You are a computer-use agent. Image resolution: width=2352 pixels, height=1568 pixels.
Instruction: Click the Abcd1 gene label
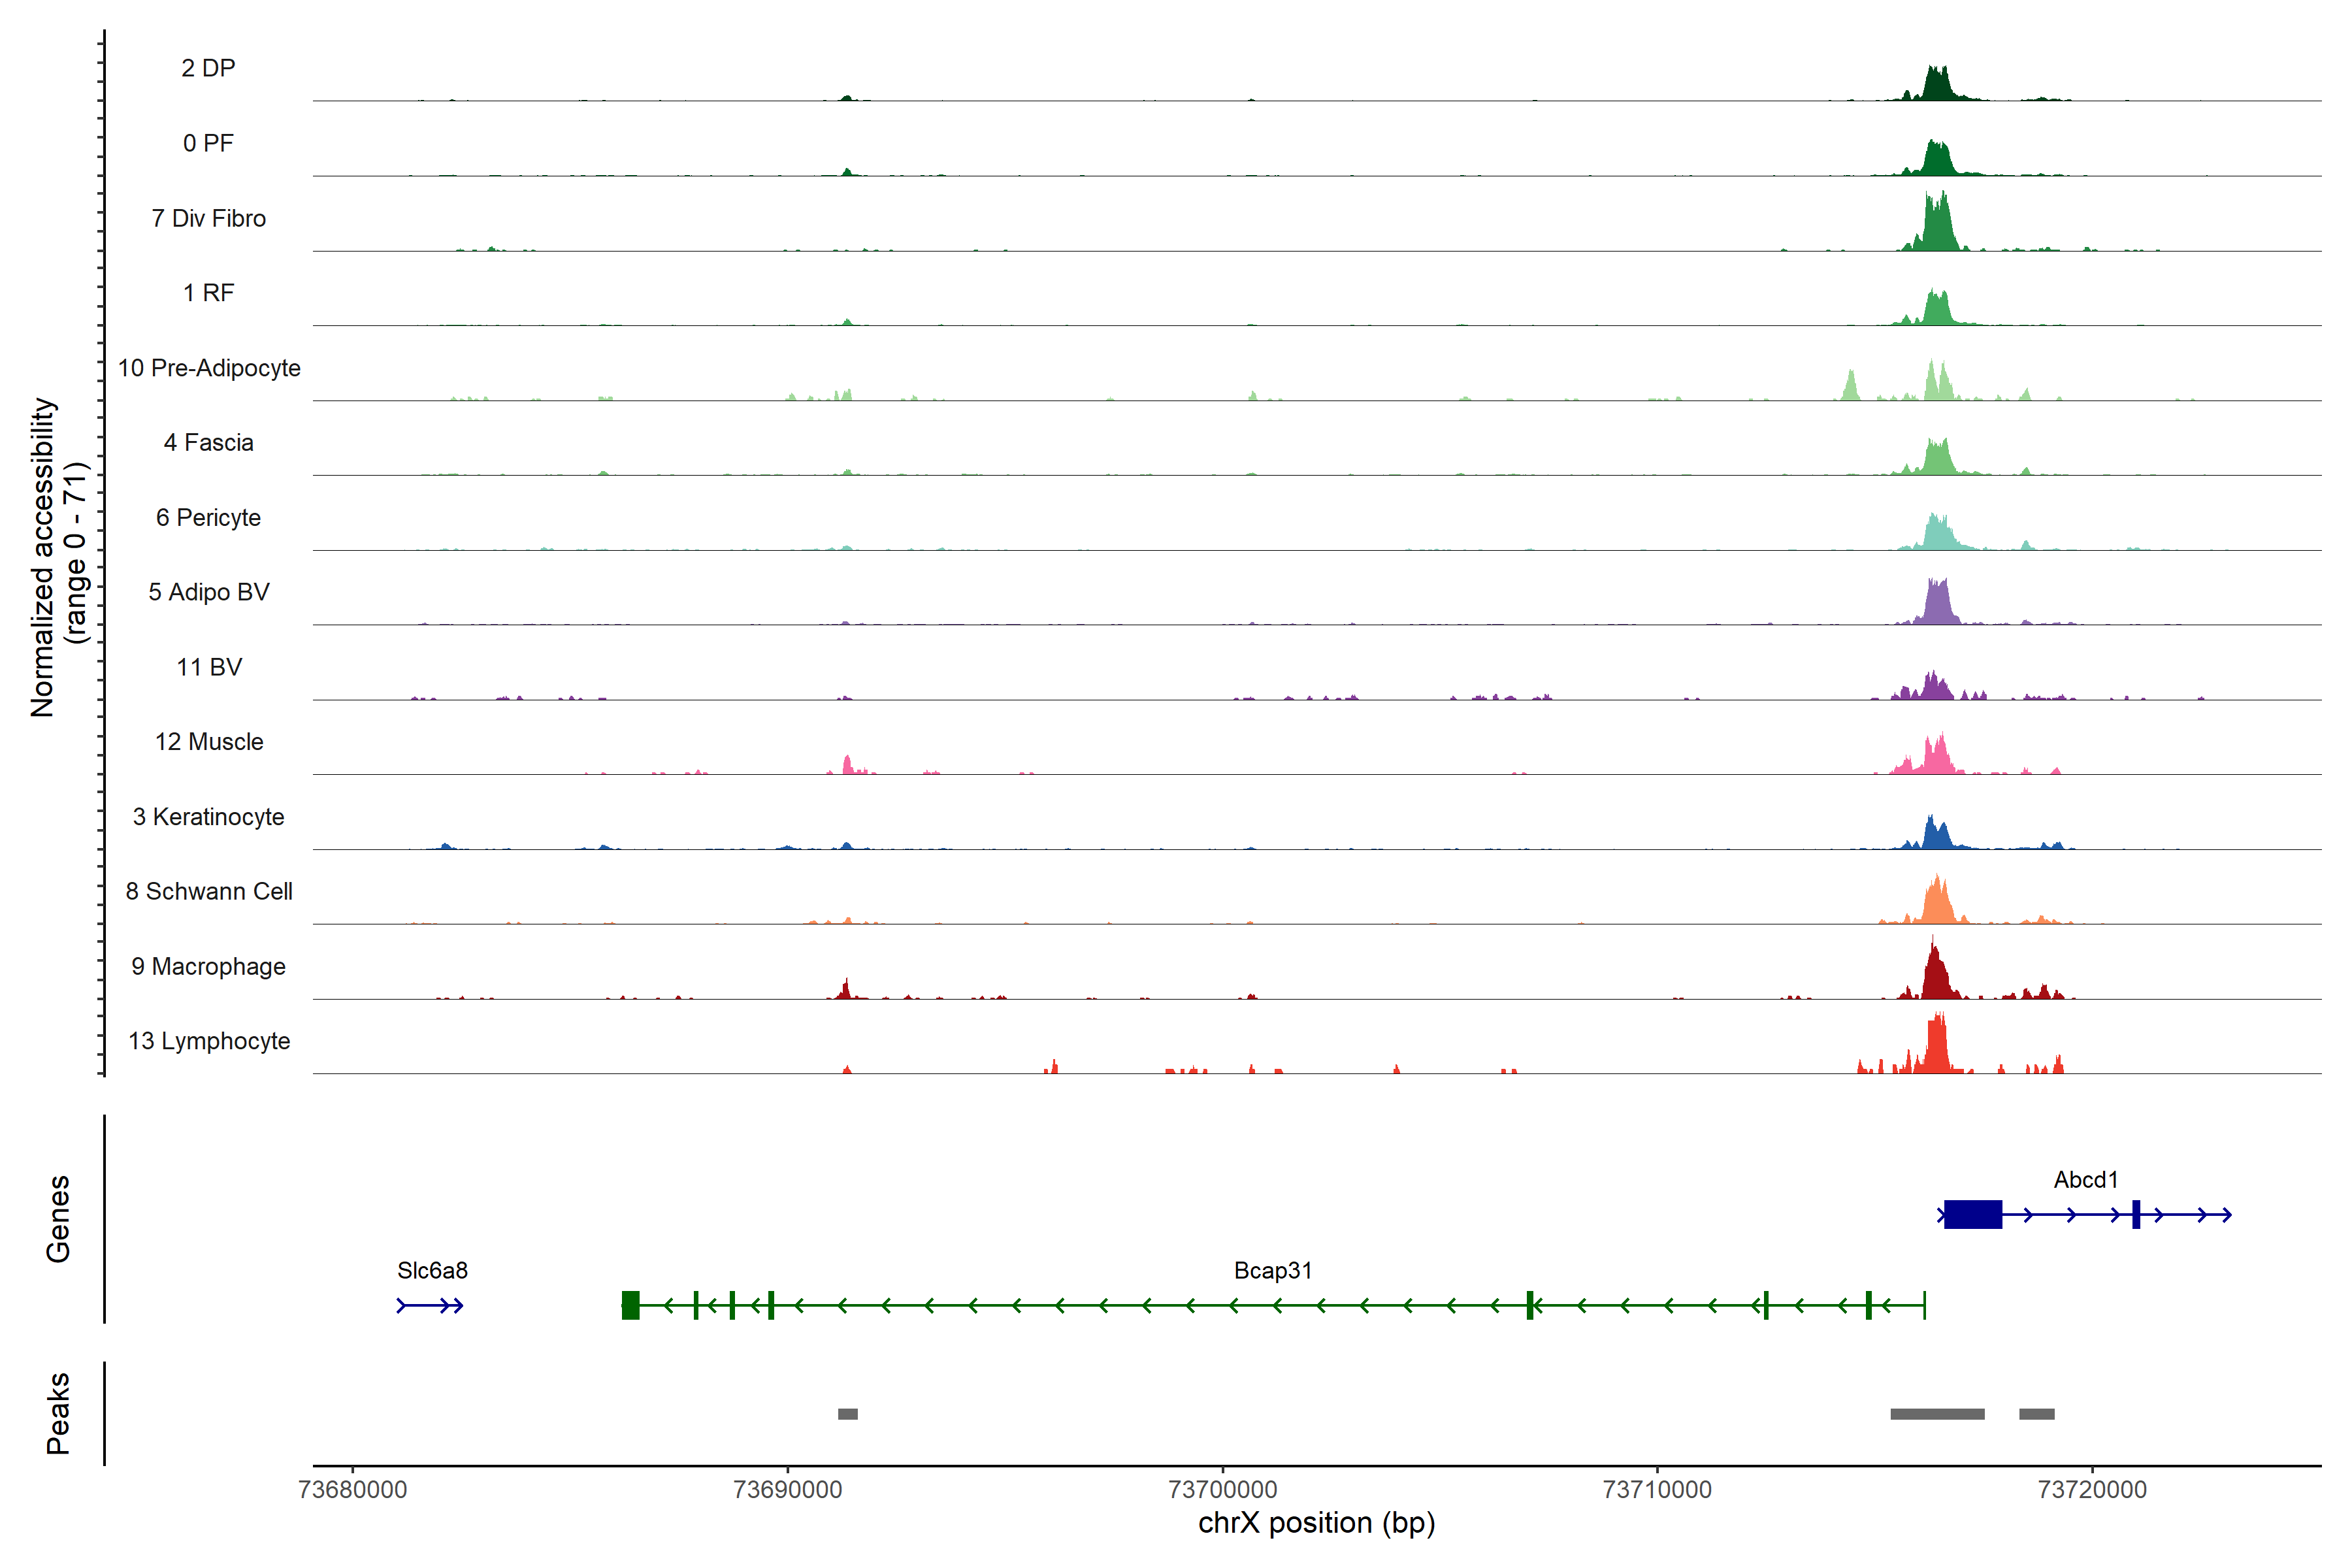(2085, 1180)
